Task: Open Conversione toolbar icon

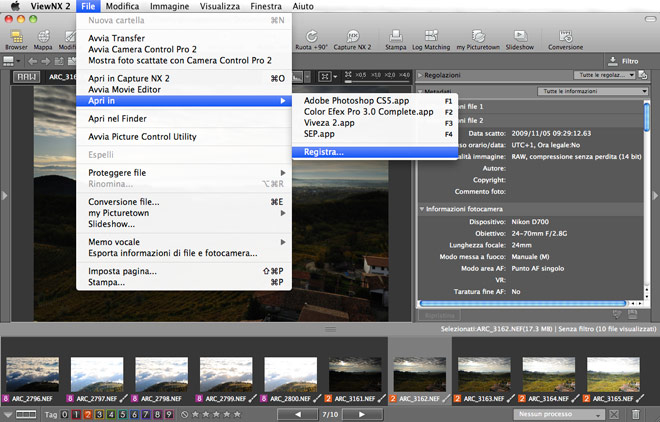Action: point(565,37)
